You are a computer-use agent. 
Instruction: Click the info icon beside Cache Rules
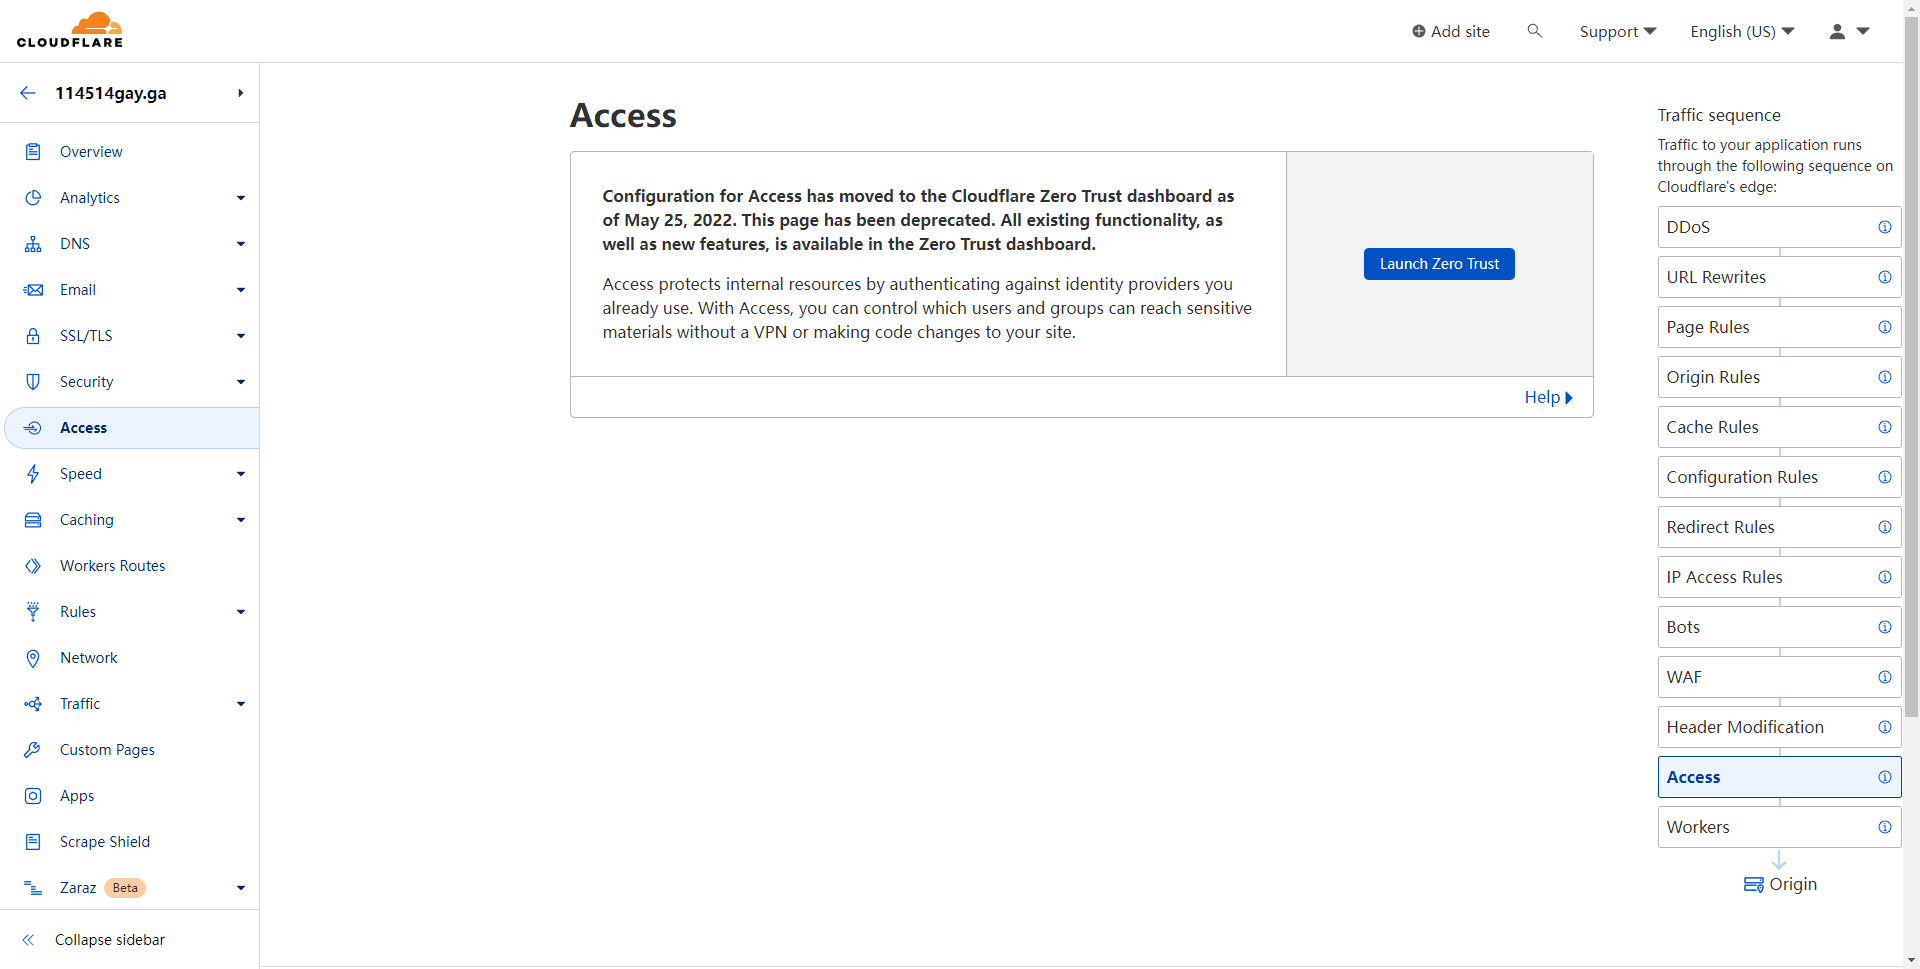coord(1884,427)
